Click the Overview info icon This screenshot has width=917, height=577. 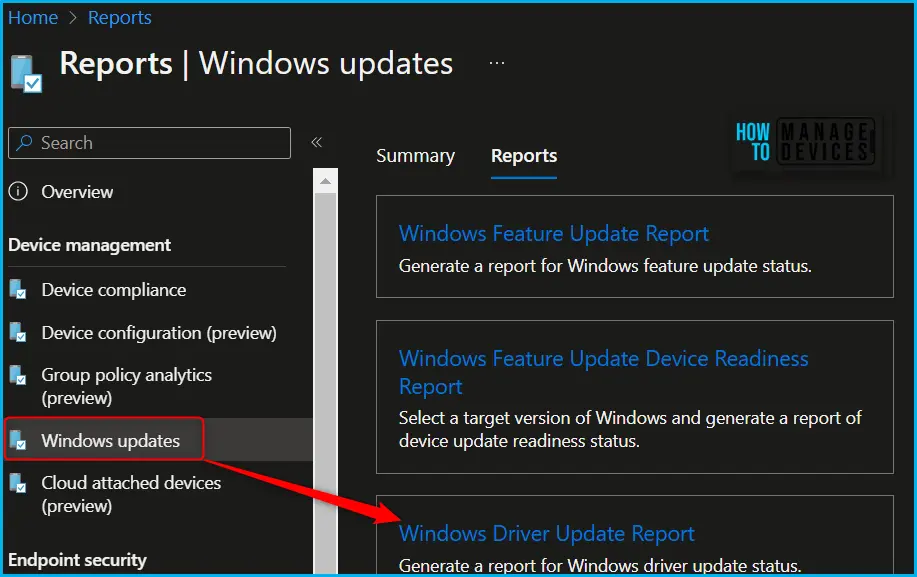point(20,192)
